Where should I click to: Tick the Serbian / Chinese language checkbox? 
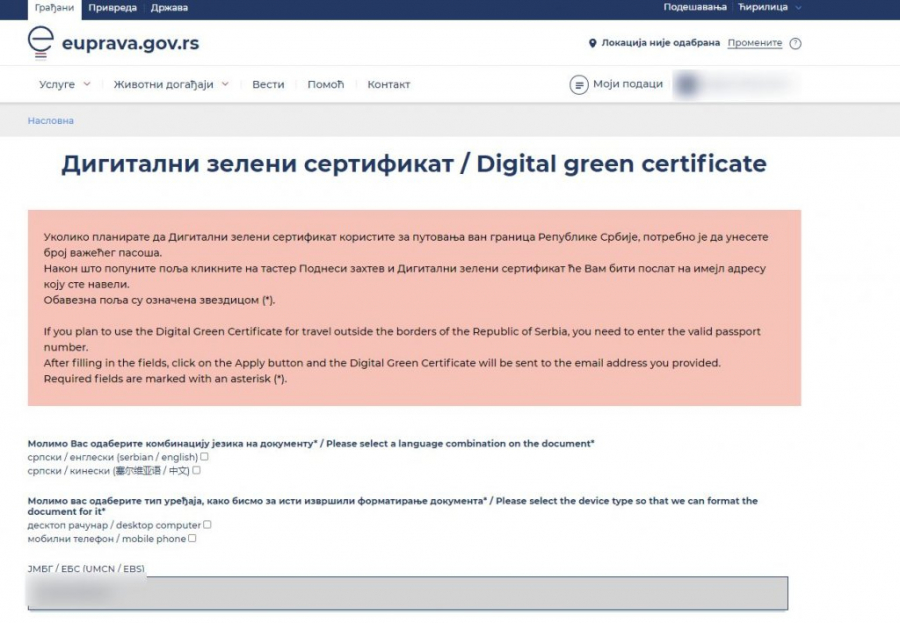[196, 470]
